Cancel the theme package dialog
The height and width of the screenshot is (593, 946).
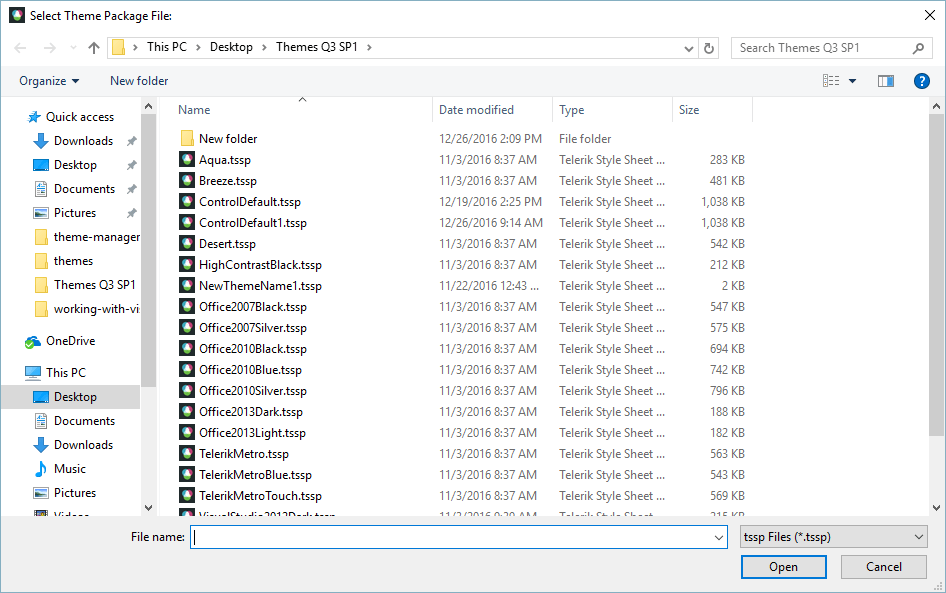tap(883, 566)
